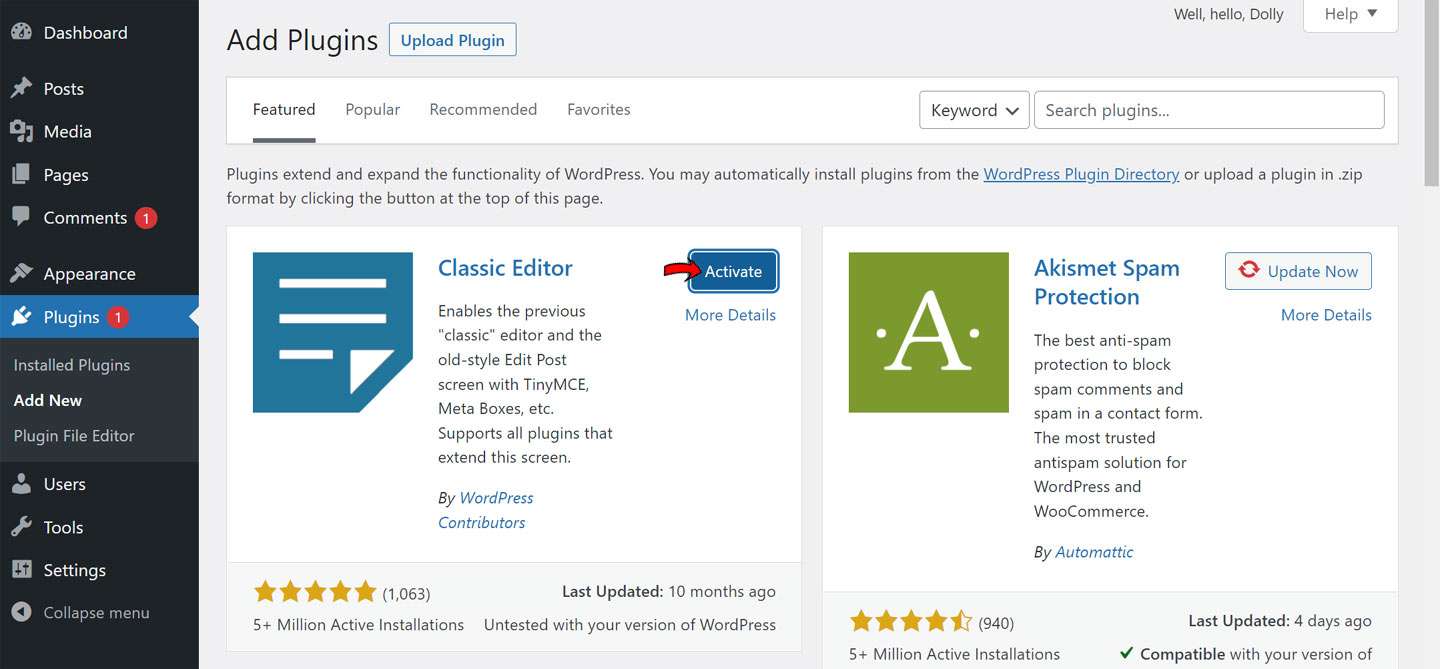The image size is (1440, 669).
Task: Open the Classic Editor plugin thumbnail
Action: pyautogui.click(x=333, y=332)
